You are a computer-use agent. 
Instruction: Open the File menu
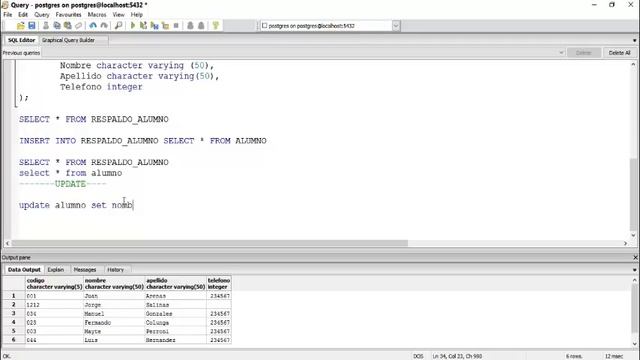coord(8,14)
